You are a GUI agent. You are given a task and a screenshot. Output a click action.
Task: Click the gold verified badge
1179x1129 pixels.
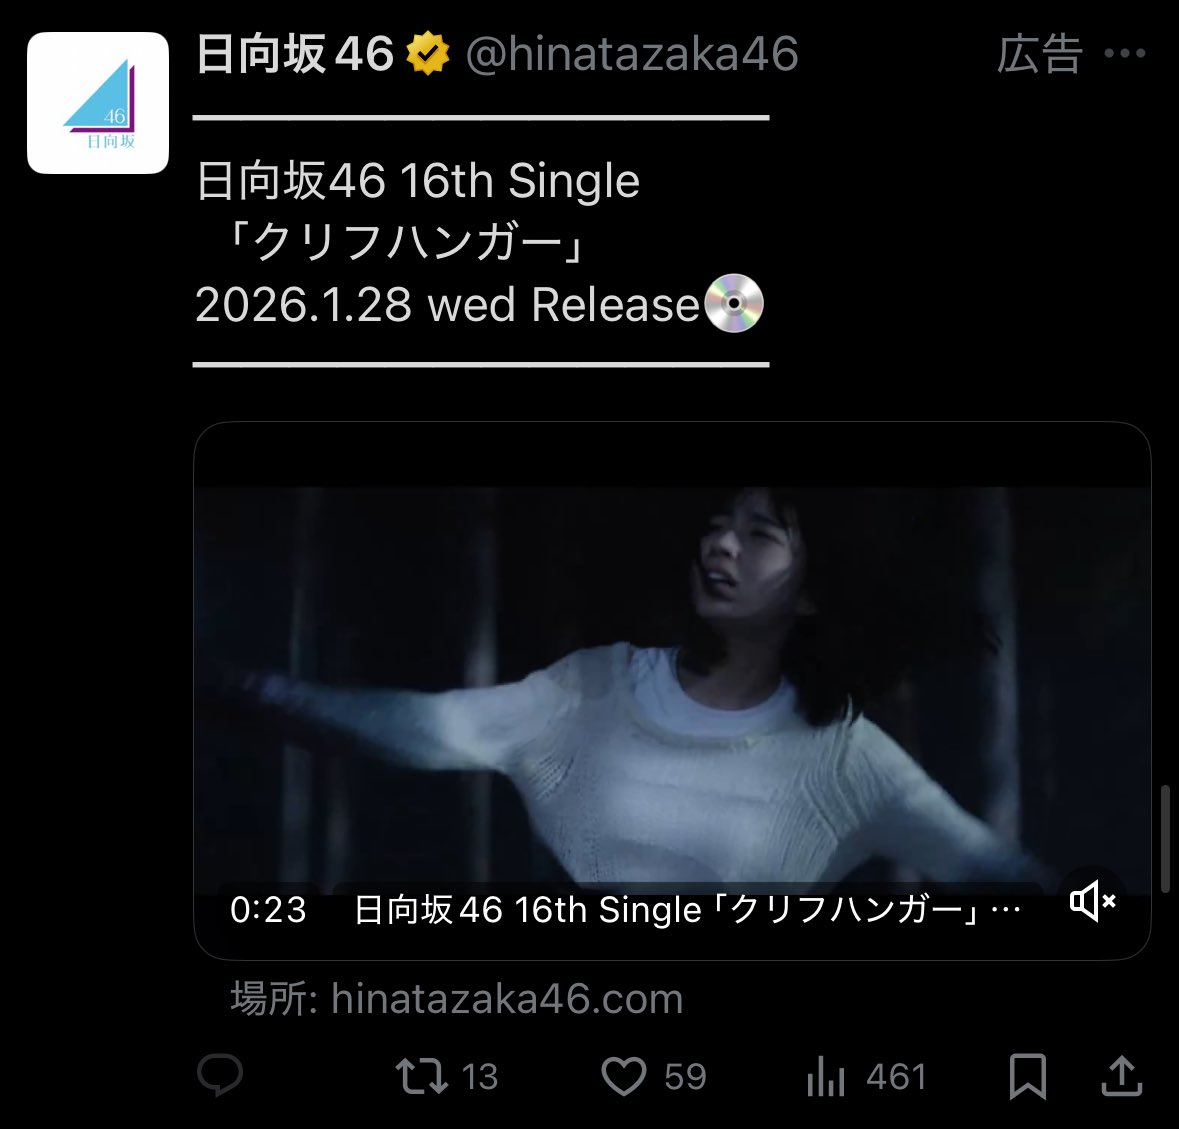point(428,53)
